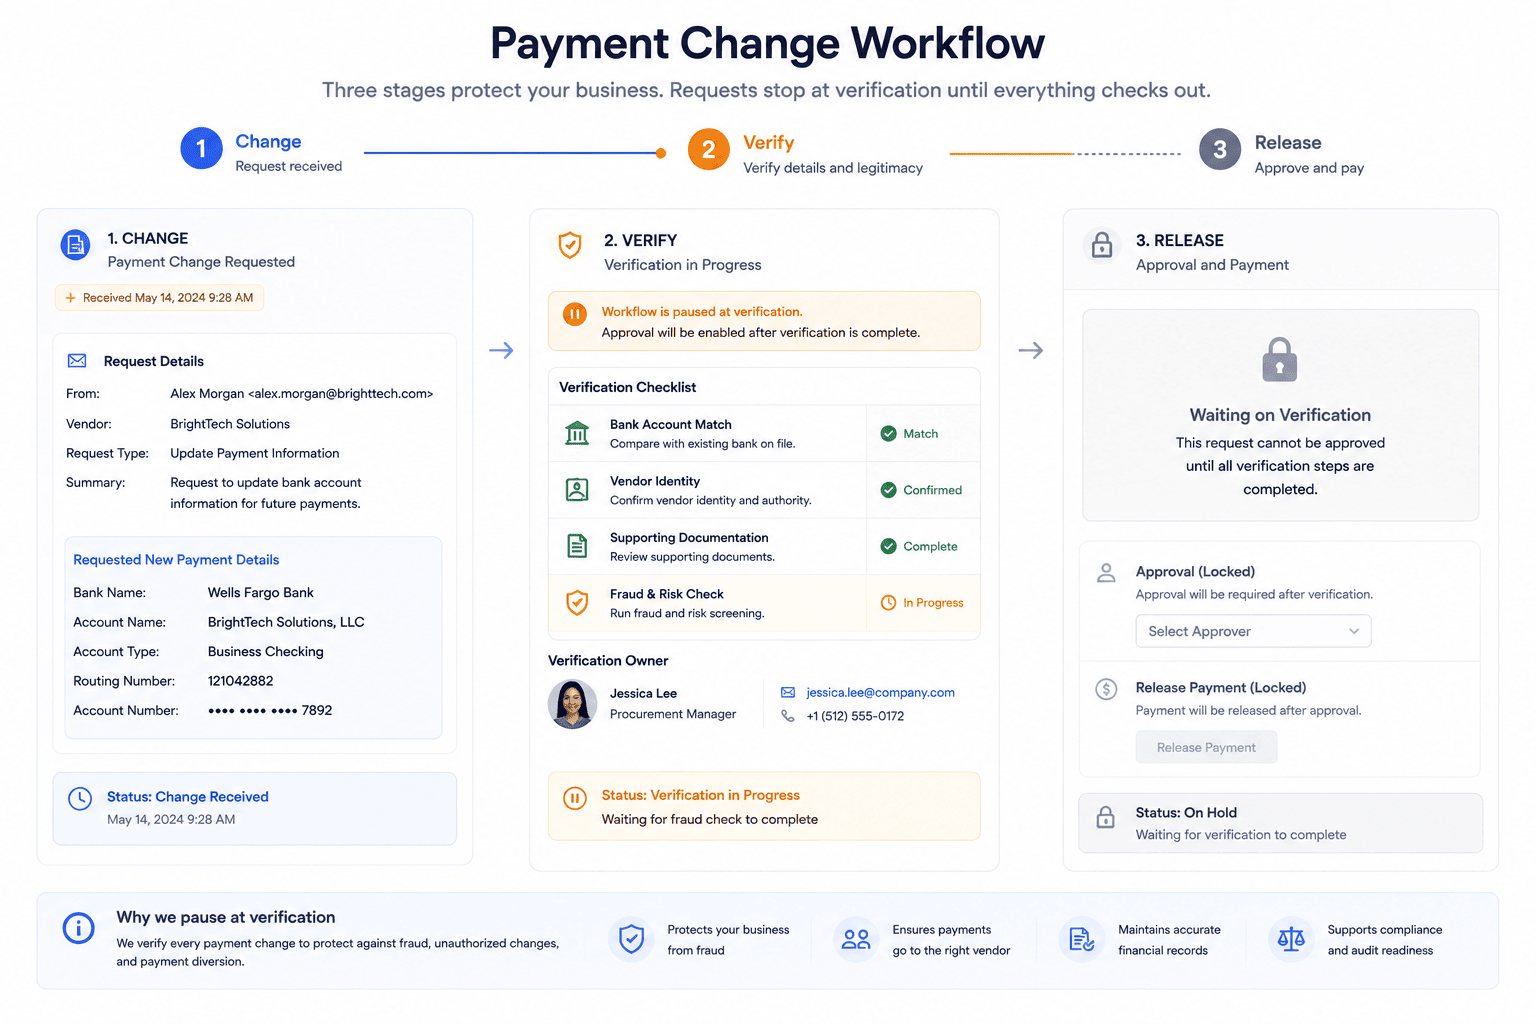This screenshot has height=1024, width=1536.
Task: Open the Select Approver dropdown
Action: pos(1253,631)
